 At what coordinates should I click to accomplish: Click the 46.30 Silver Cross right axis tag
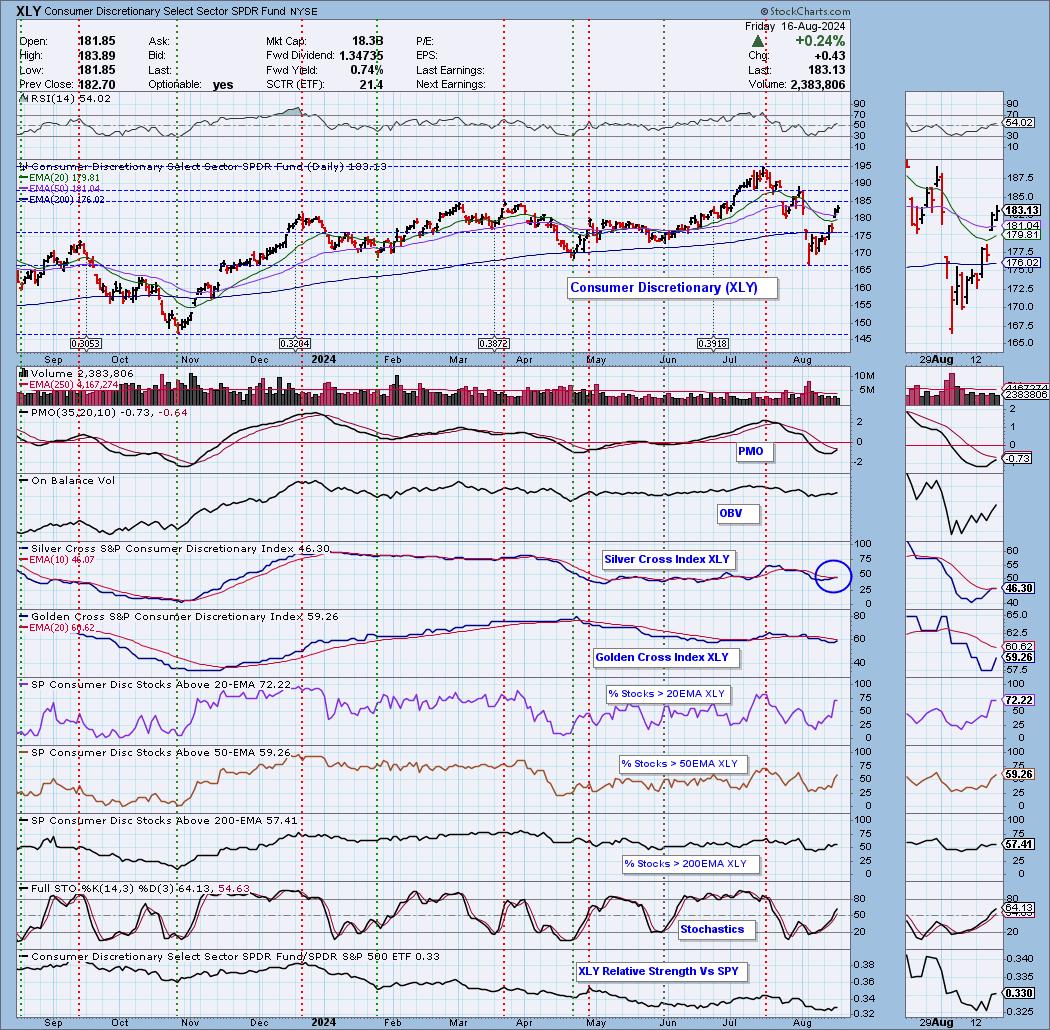point(1019,589)
